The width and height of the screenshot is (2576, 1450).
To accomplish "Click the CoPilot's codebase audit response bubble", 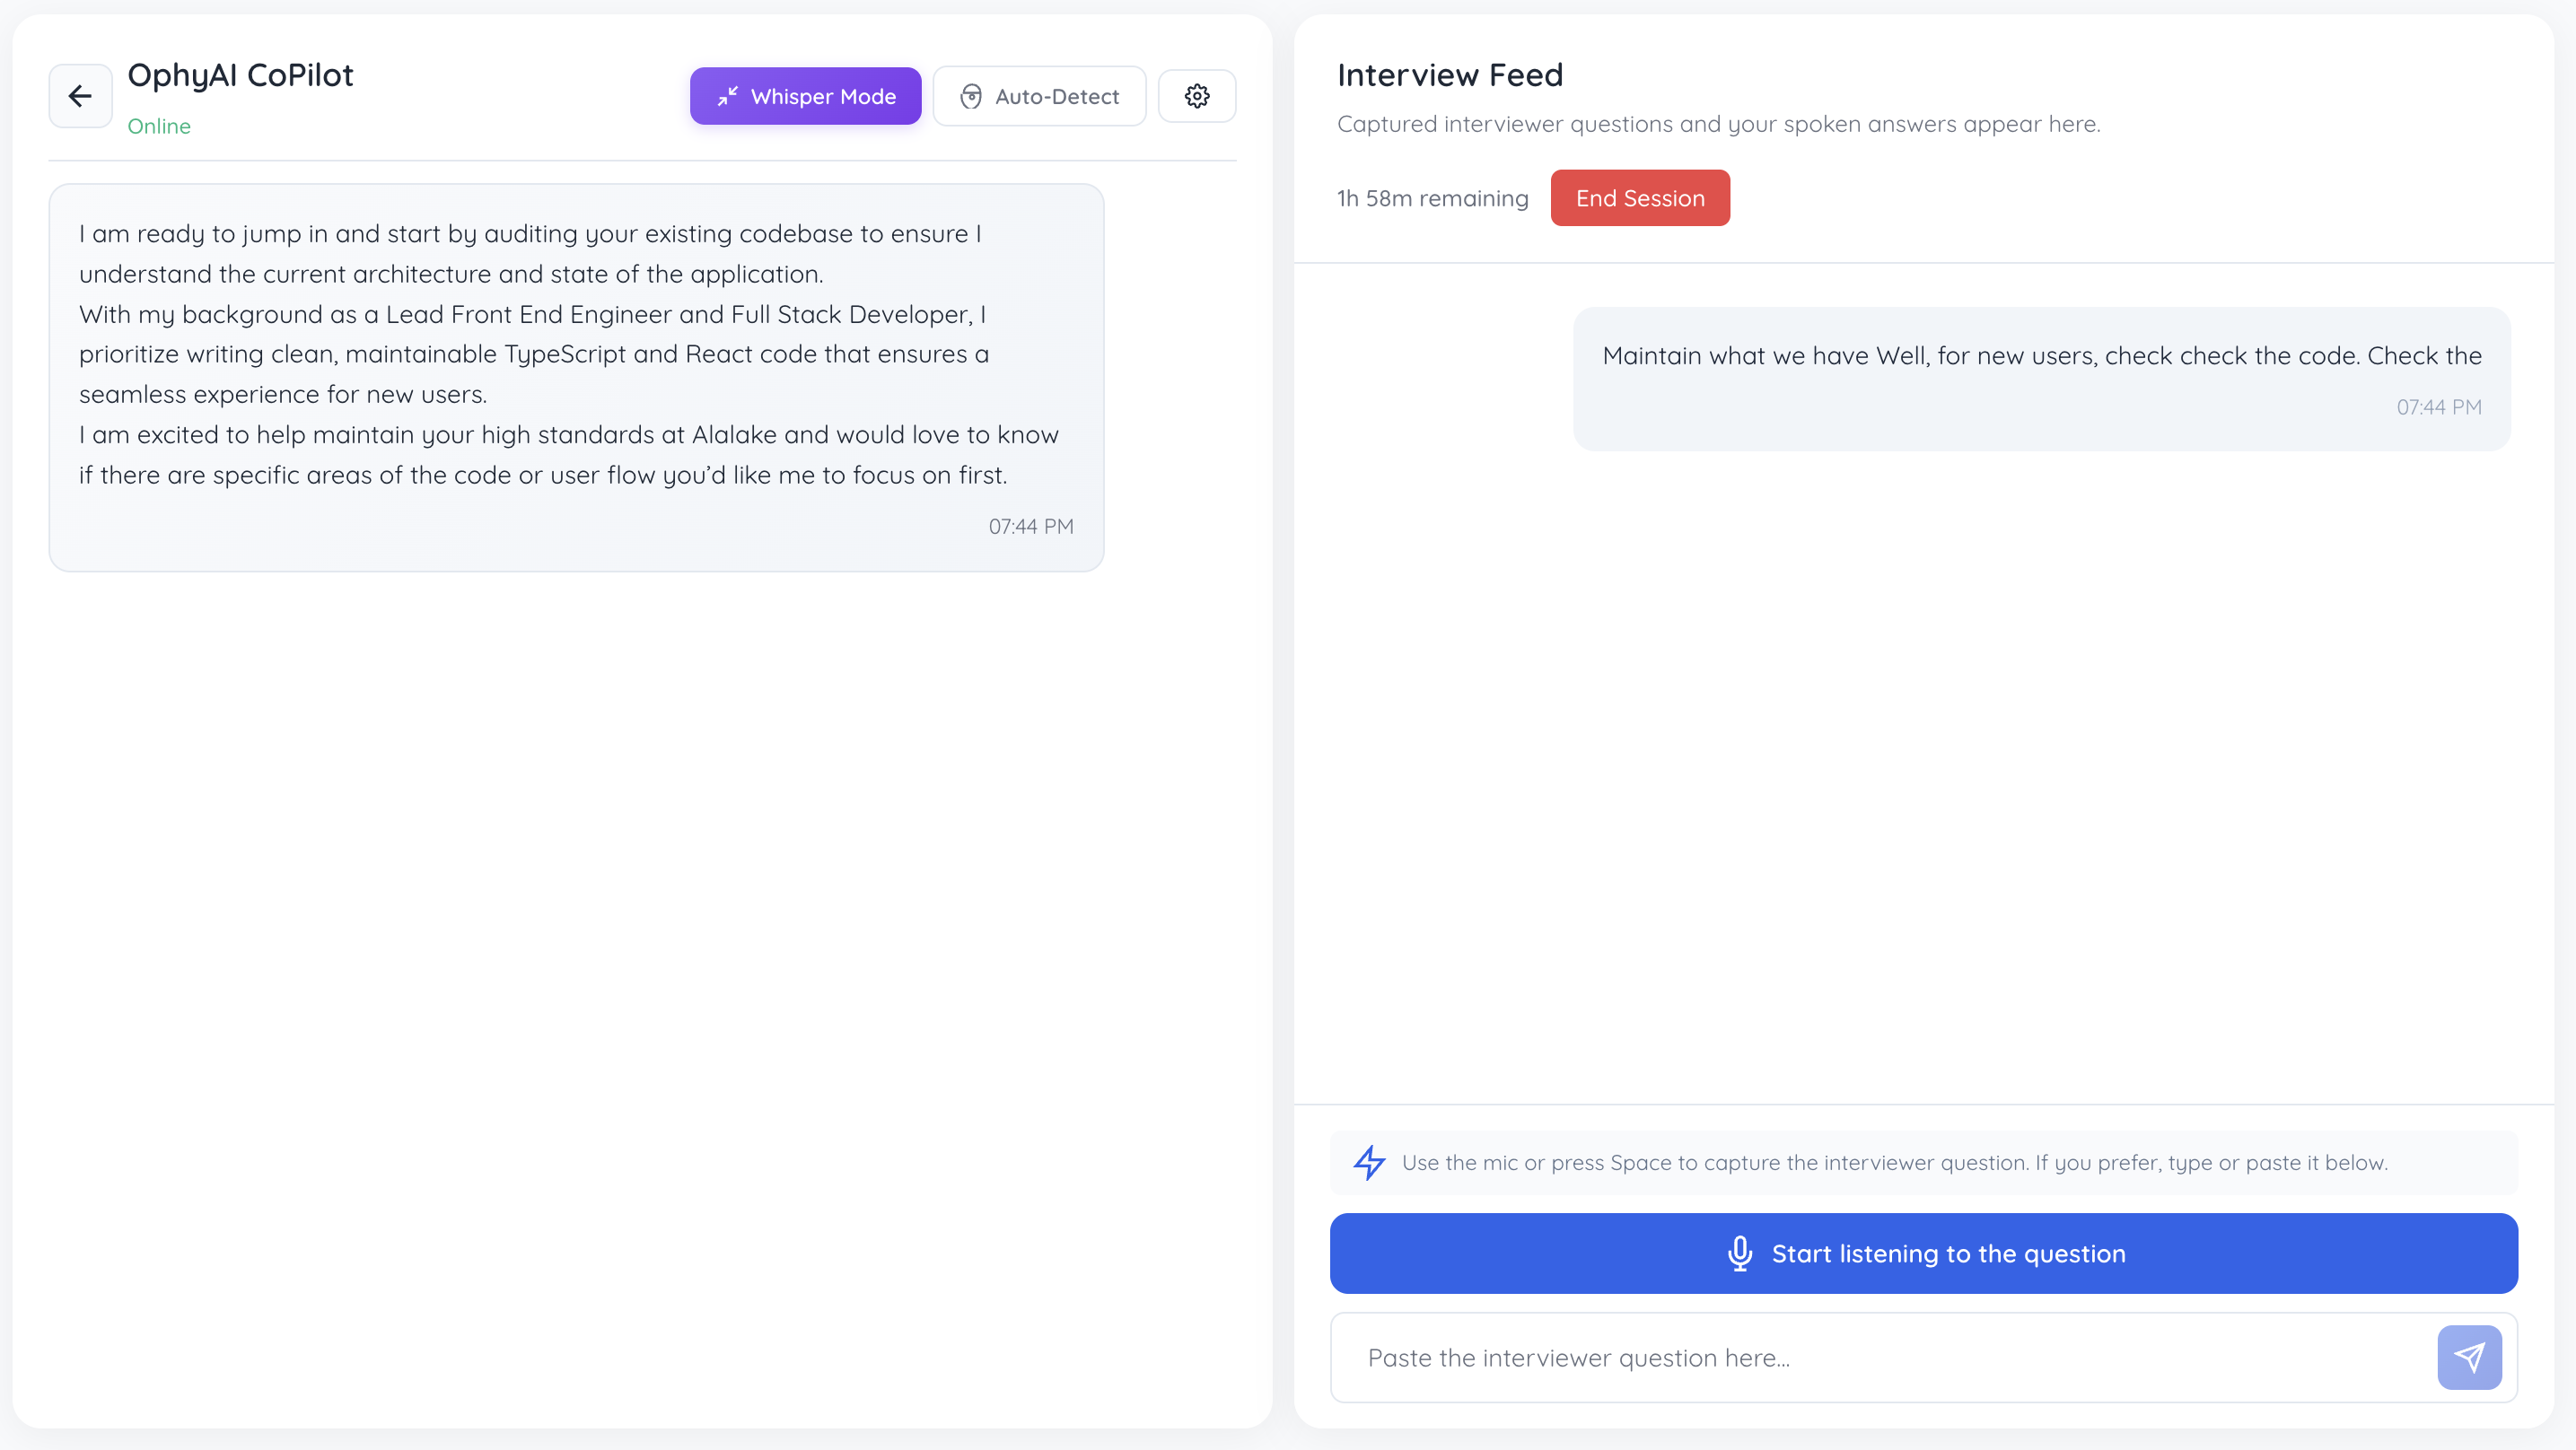I will coord(576,377).
